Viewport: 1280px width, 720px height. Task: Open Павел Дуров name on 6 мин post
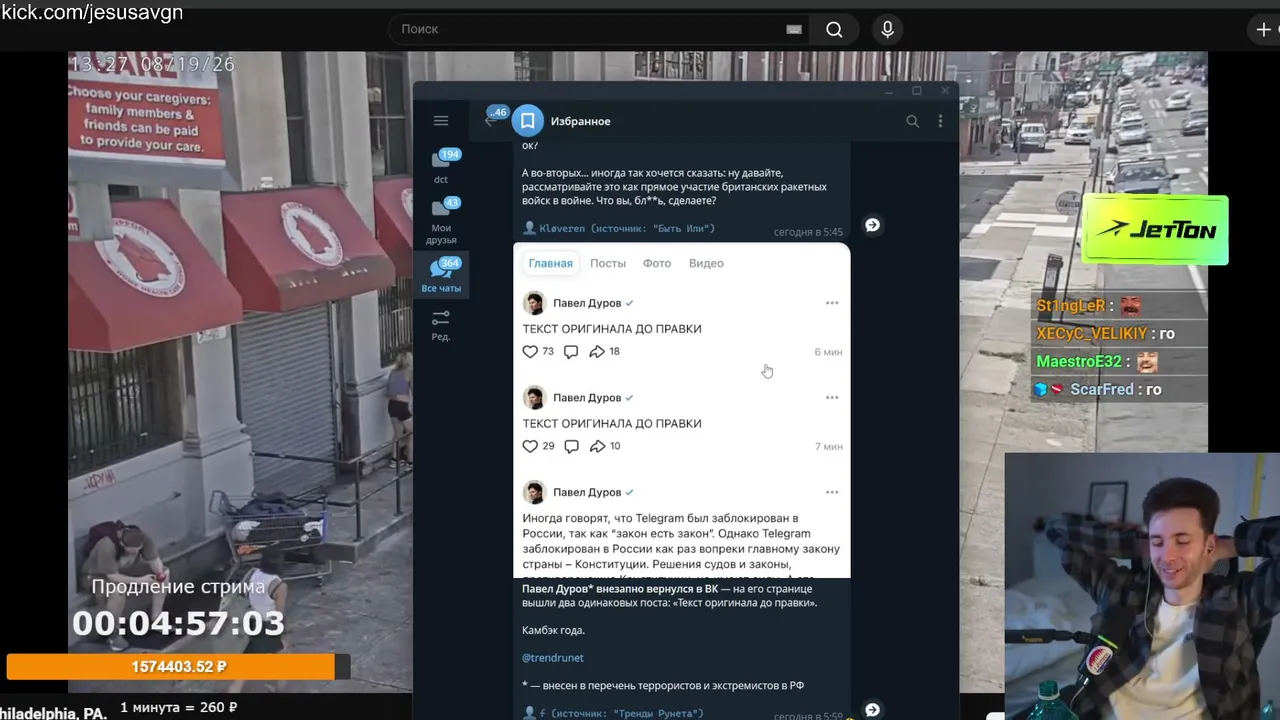coord(587,303)
